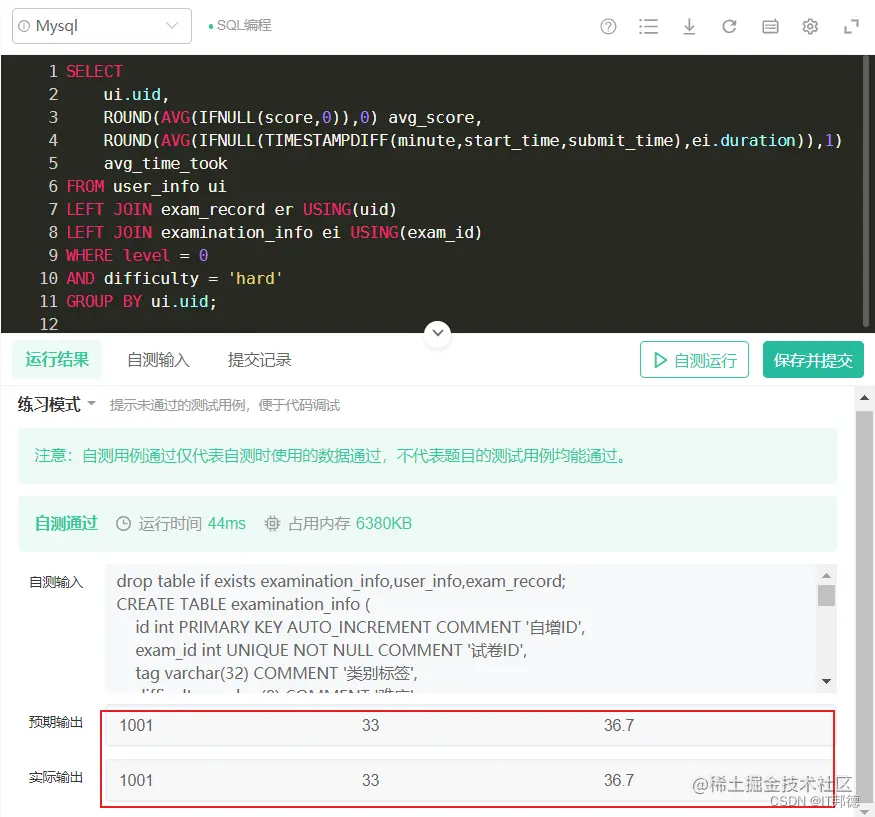The width and height of the screenshot is (875, 817).
Task: Click the line 'GROUP BY ui.uid;'
Action: [x=141, y=301]
